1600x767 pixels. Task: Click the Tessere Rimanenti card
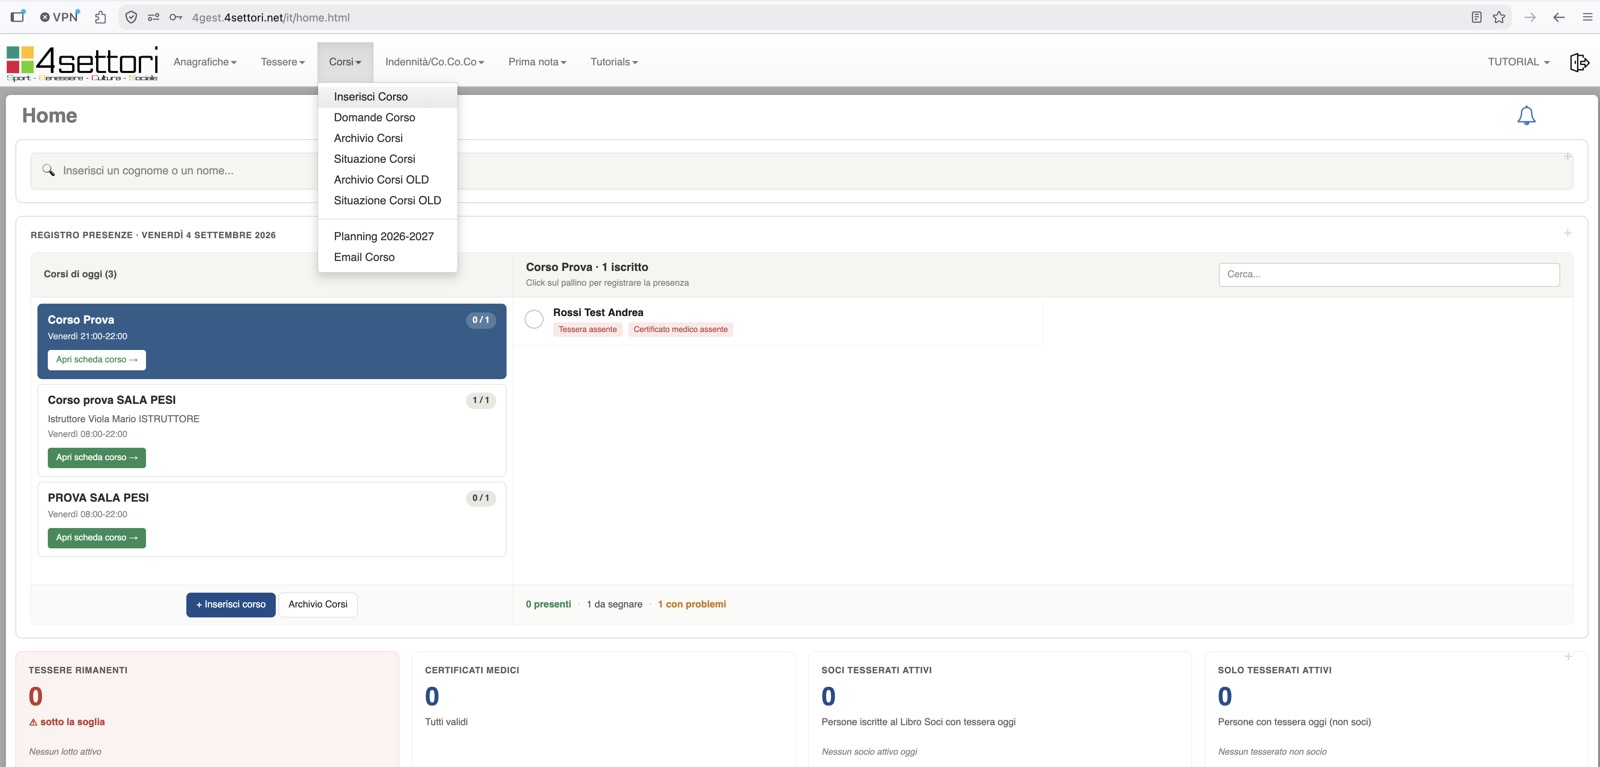point(207,709)
